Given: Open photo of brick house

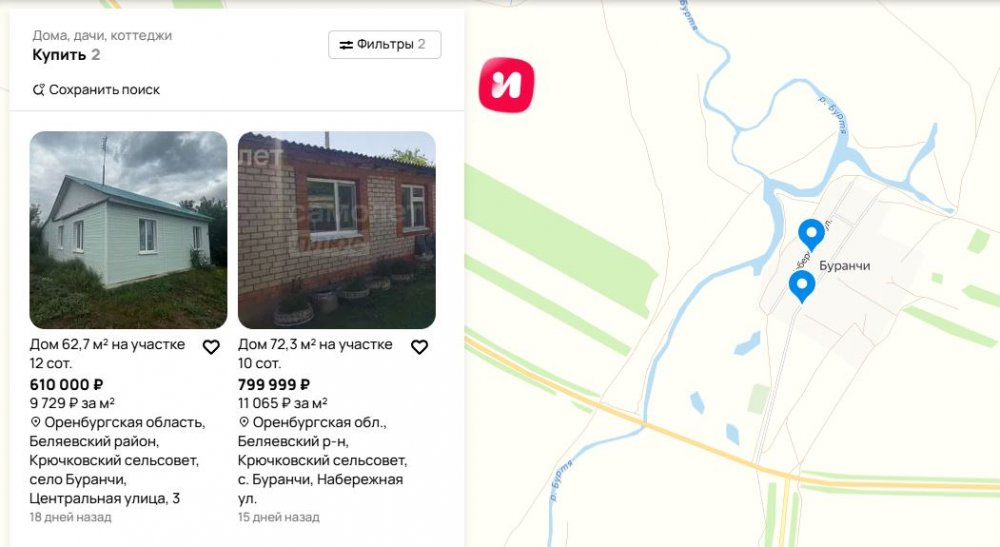Looking at the screenshot, I should click(x=337, y=230).
